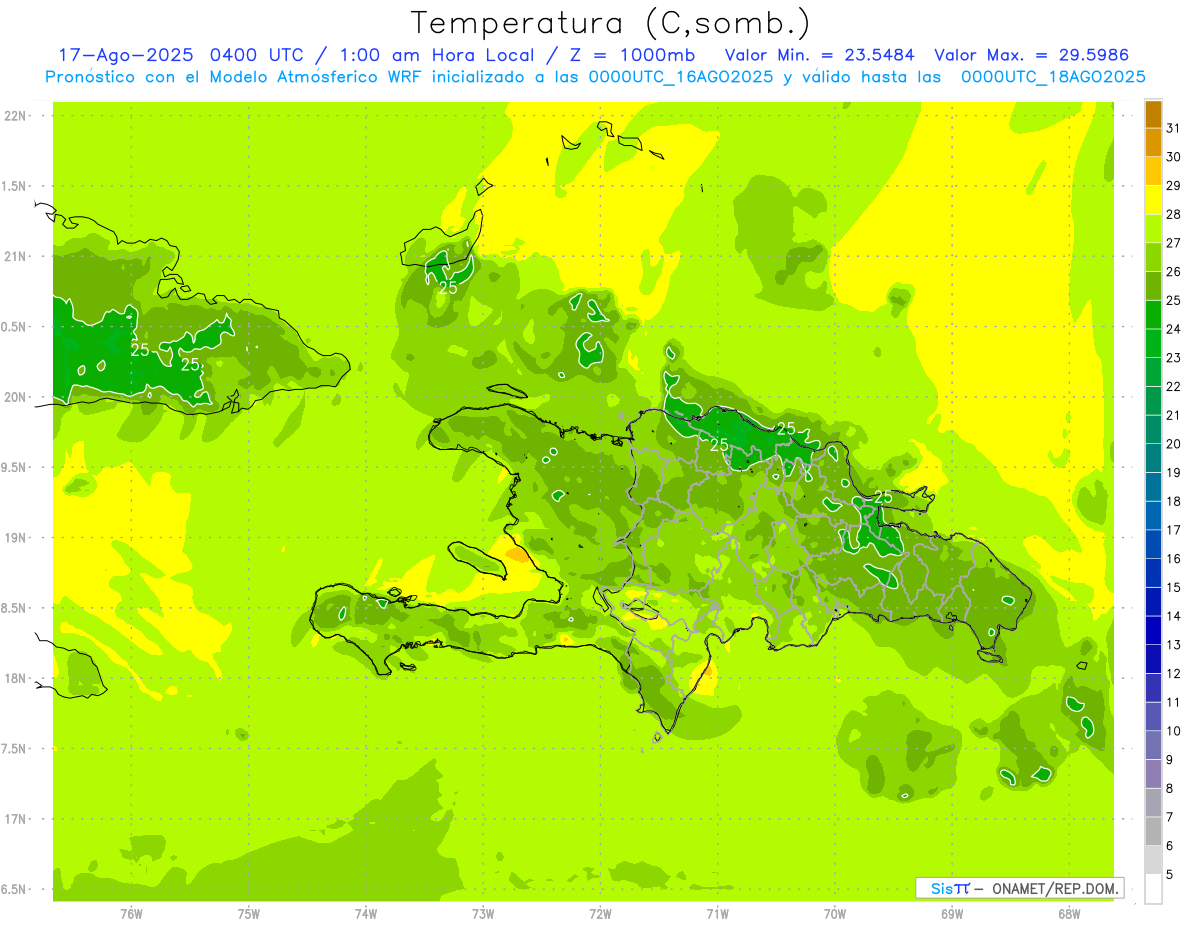The width and height of the screenshot is (1200, 927).
Task: Click legend value 27
Action: point(1174,243)
